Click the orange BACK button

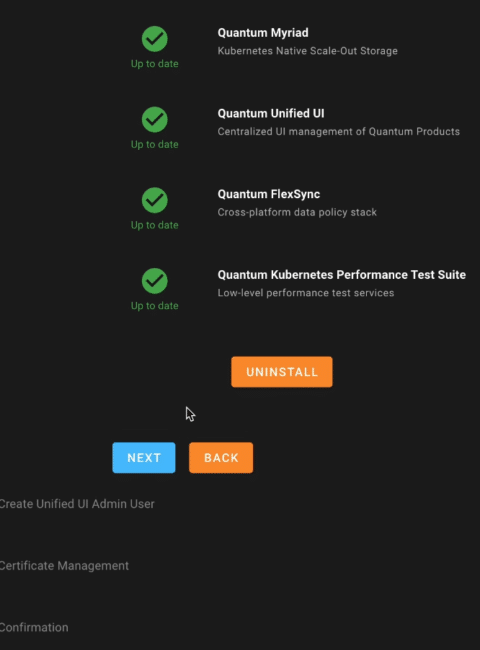(221, 458)
